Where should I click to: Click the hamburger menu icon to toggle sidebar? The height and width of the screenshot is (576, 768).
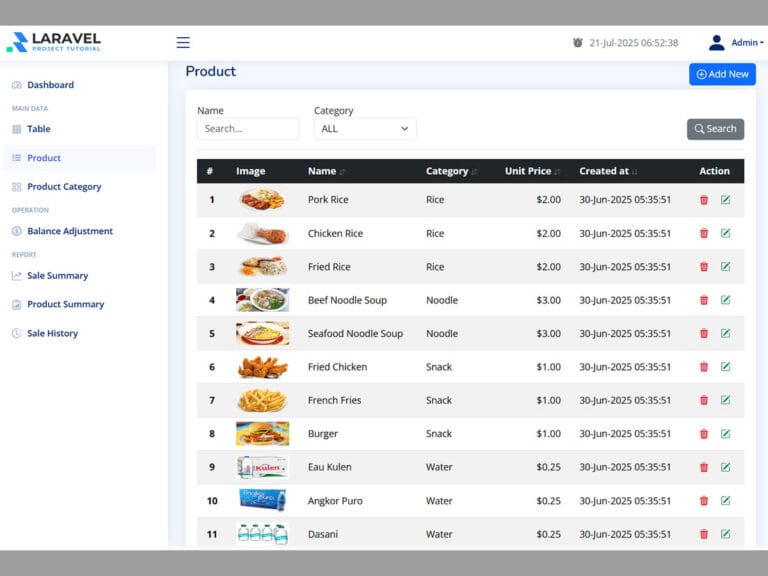click(x=183, y=42)
